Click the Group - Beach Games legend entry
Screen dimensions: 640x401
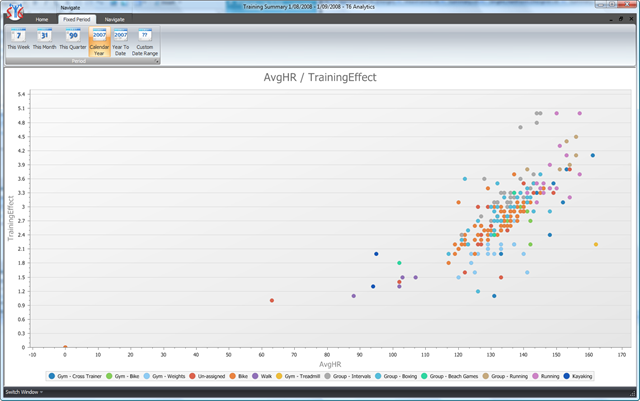[449, 376]
